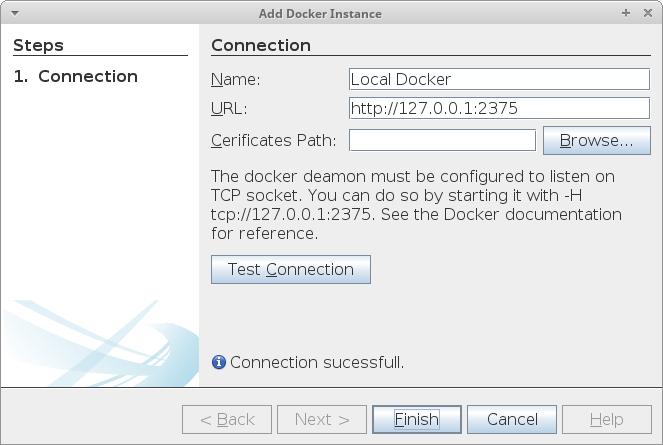The image size is (663, 445).
Task: Click the URL field with http://127.0.0.1:2375
Action: pyautogui.click(x=499, y=108)
